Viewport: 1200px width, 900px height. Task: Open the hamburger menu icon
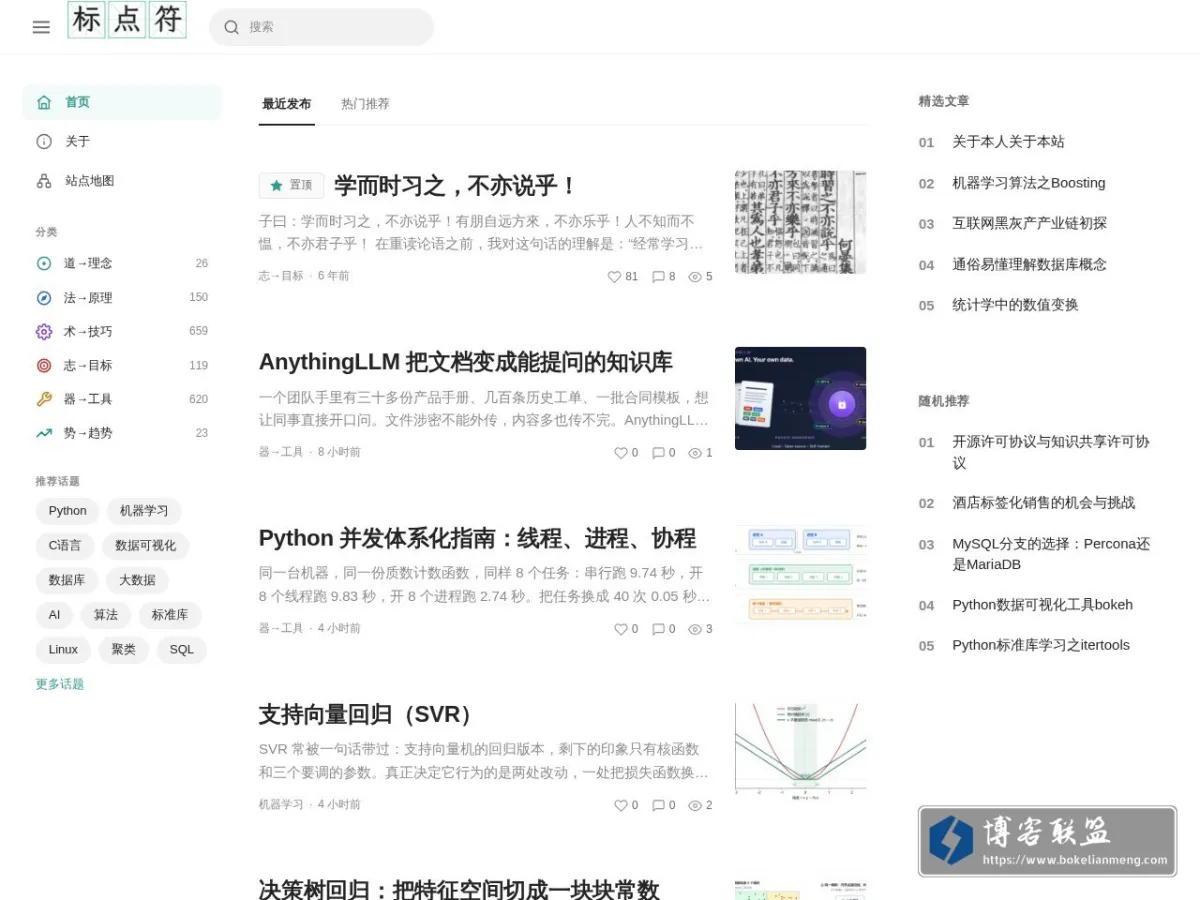[41, 27]
